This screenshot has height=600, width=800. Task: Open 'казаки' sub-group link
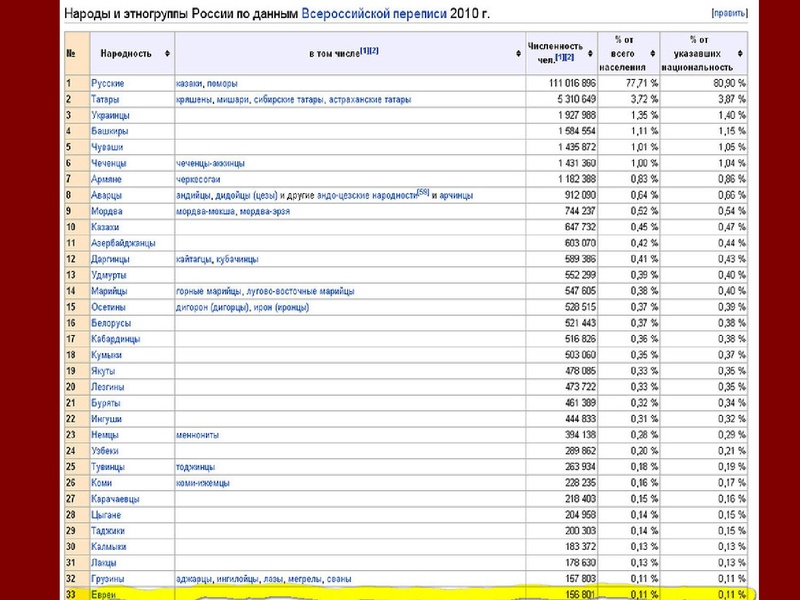[x=190, y=83]
